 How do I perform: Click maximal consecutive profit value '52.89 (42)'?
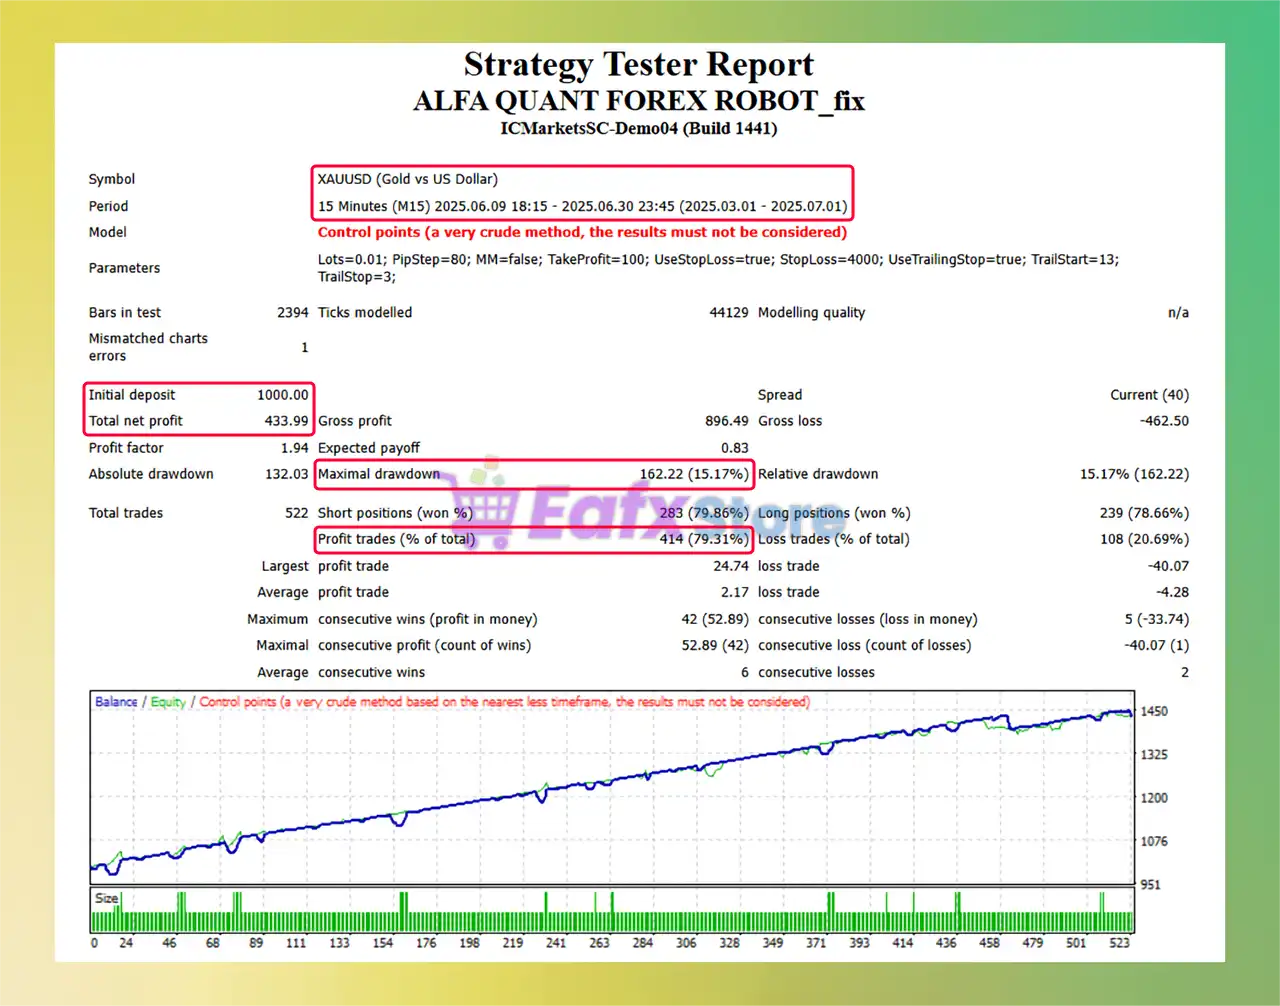[714, 645]
